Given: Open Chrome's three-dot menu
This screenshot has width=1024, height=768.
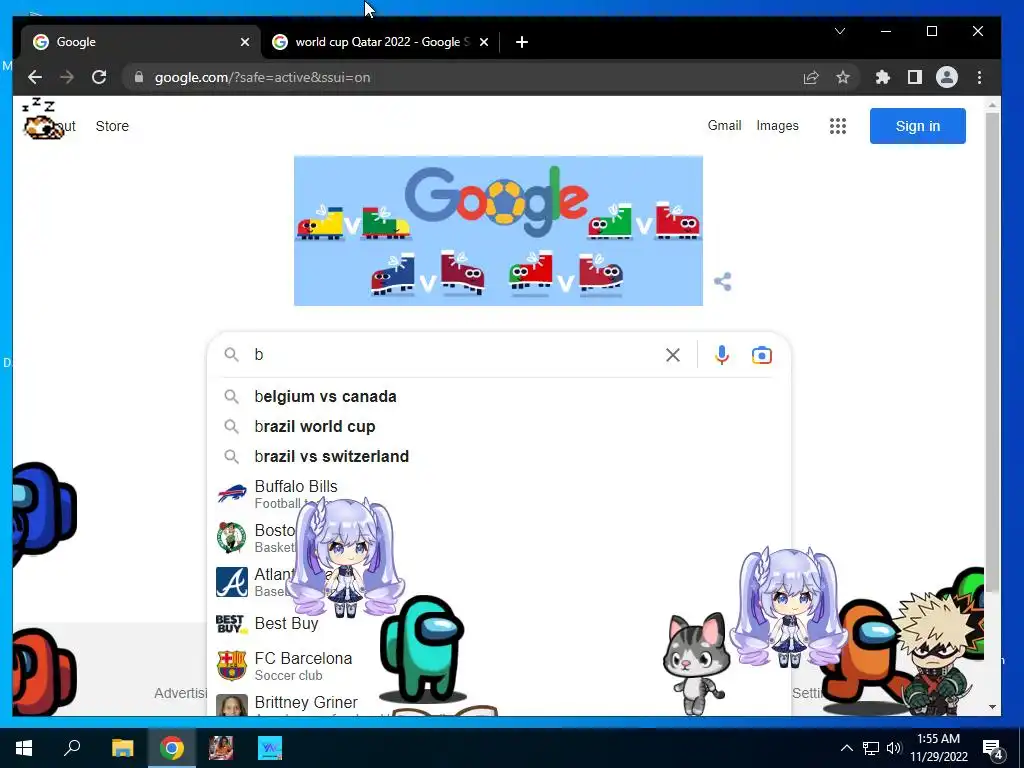Looking at the screenshot, I should pos(979,77).
